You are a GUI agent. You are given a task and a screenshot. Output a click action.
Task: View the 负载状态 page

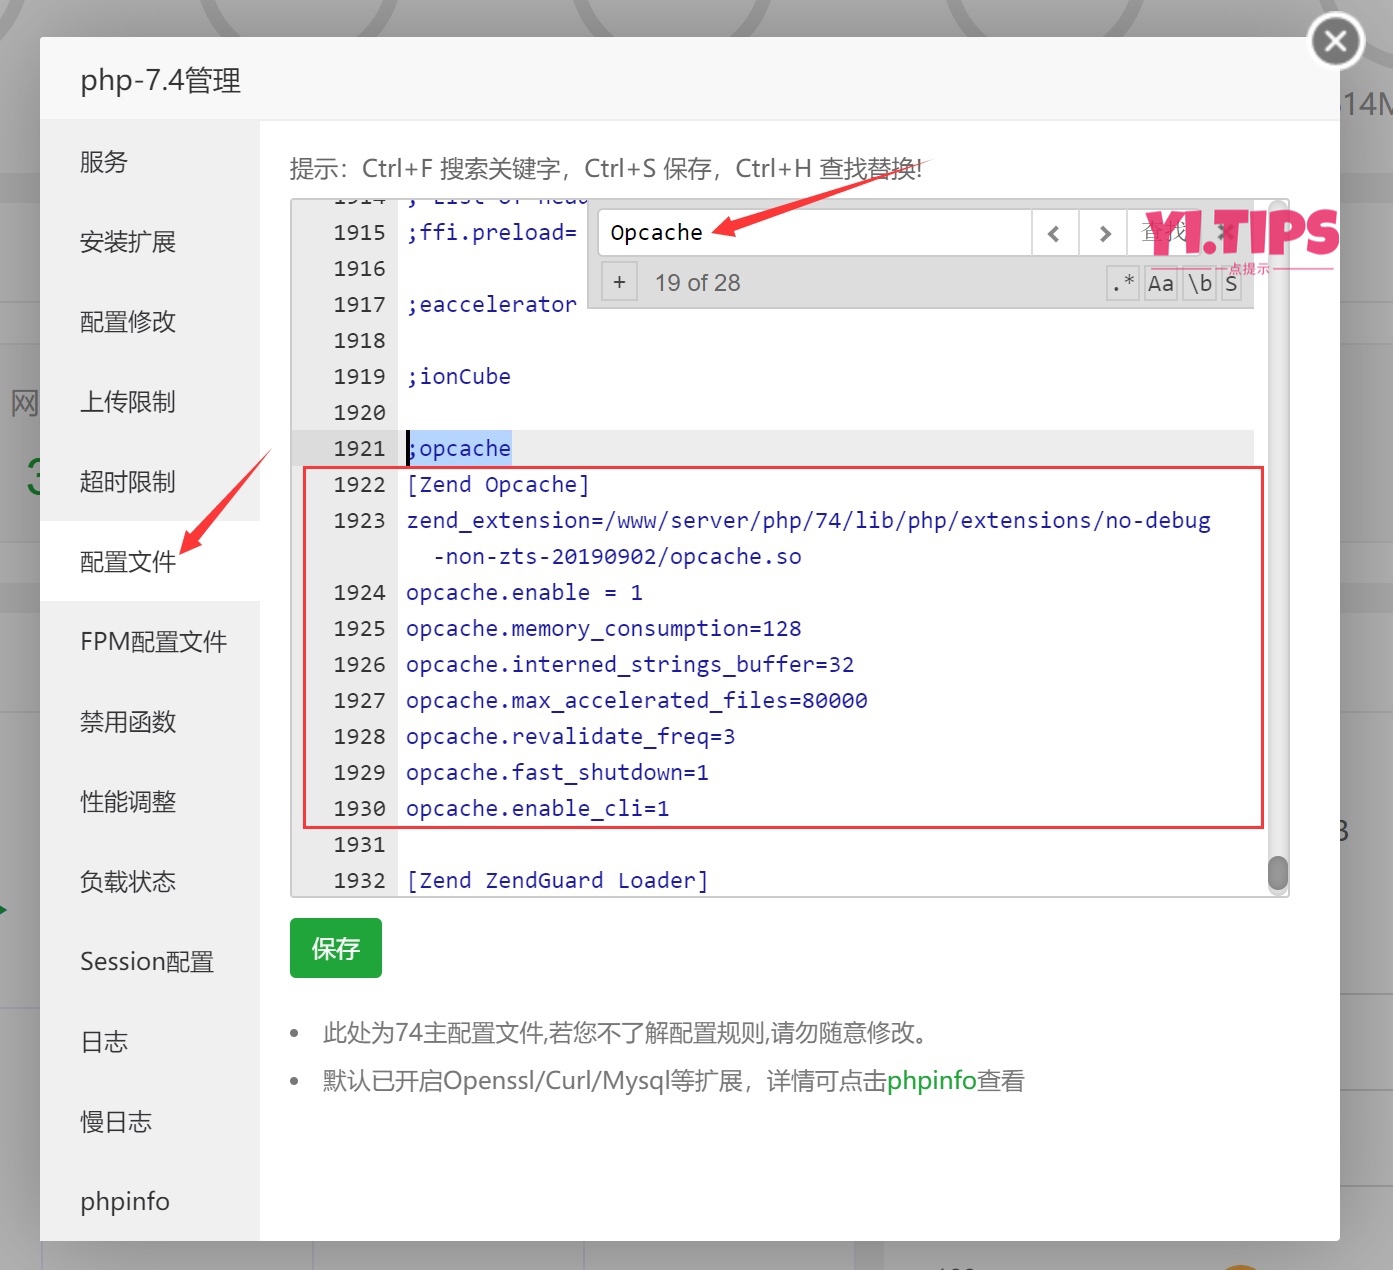pos(127,881)
